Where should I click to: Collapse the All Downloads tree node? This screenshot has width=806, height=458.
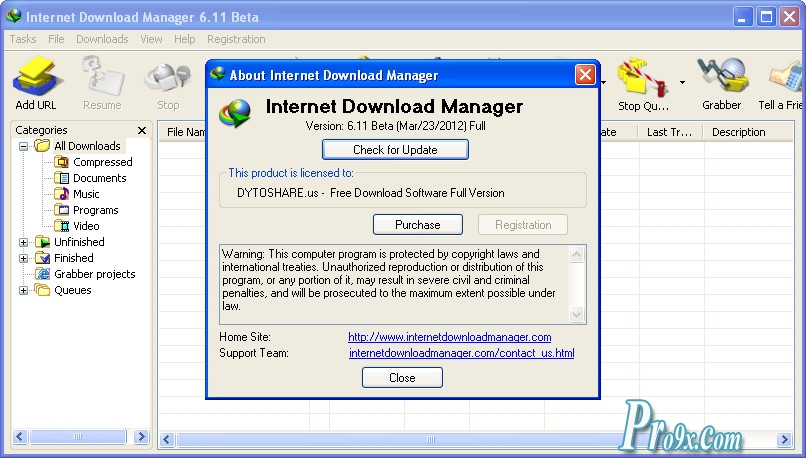click(23, 146)
